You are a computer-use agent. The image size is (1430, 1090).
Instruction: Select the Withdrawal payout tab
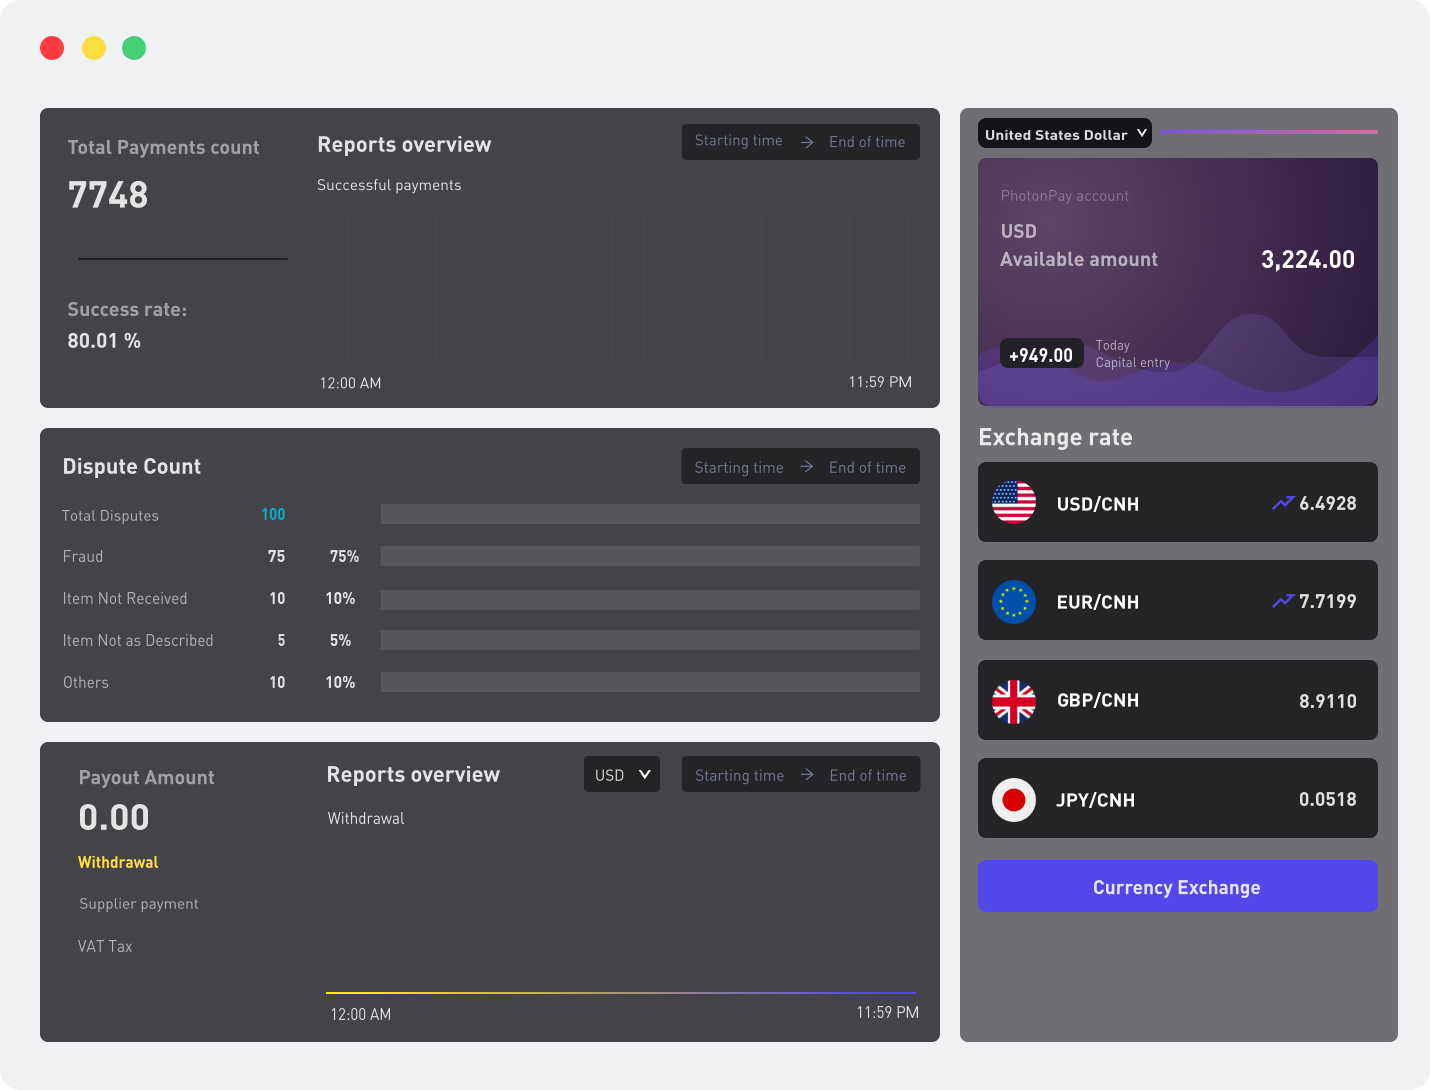[x=118, y=862]
